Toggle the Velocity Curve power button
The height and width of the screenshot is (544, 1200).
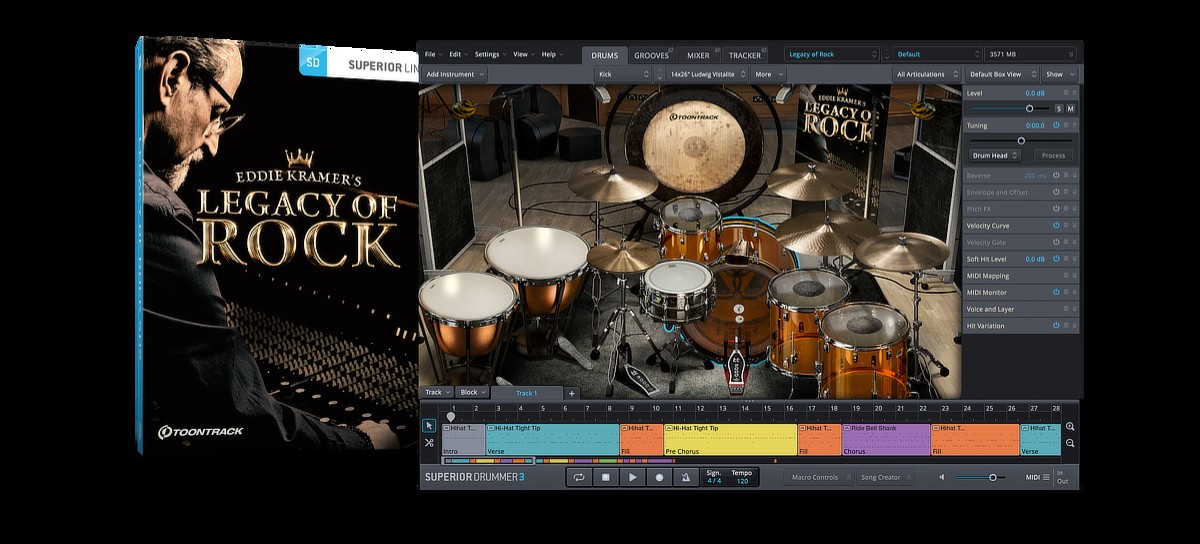pyautogui.click(x=1056, y=225)
